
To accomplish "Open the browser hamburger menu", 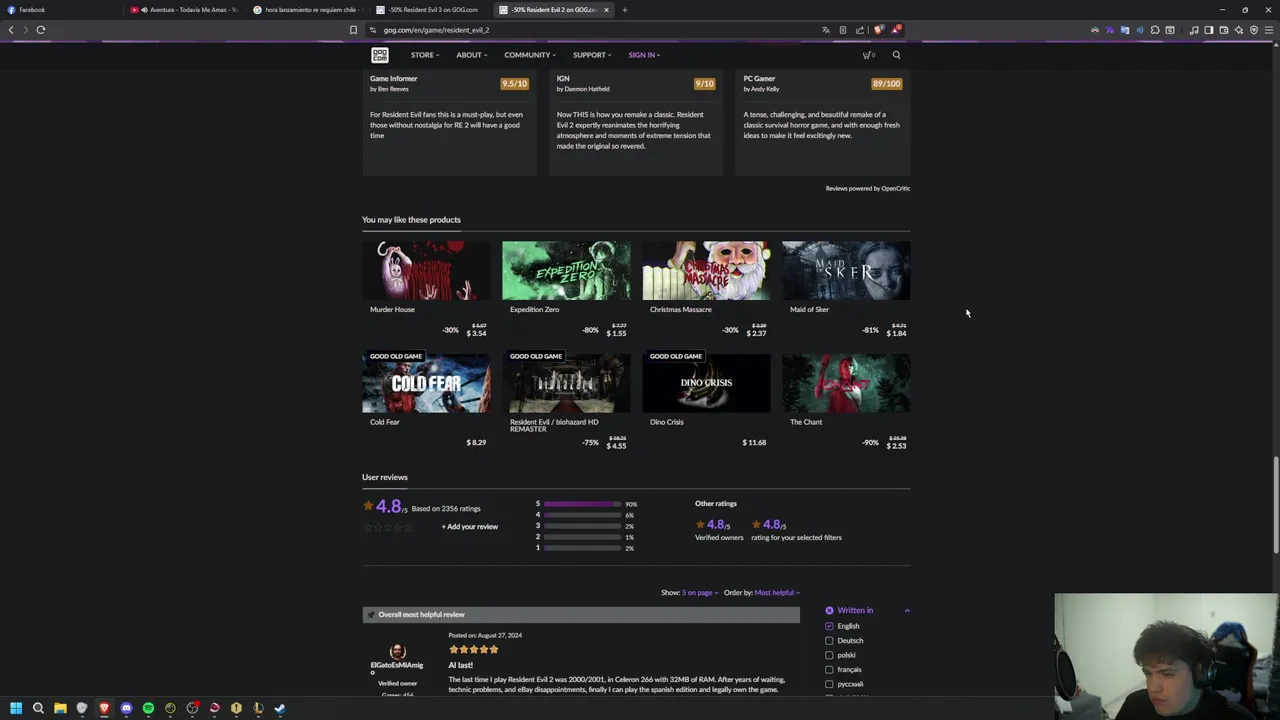I will coord(1269,30).
